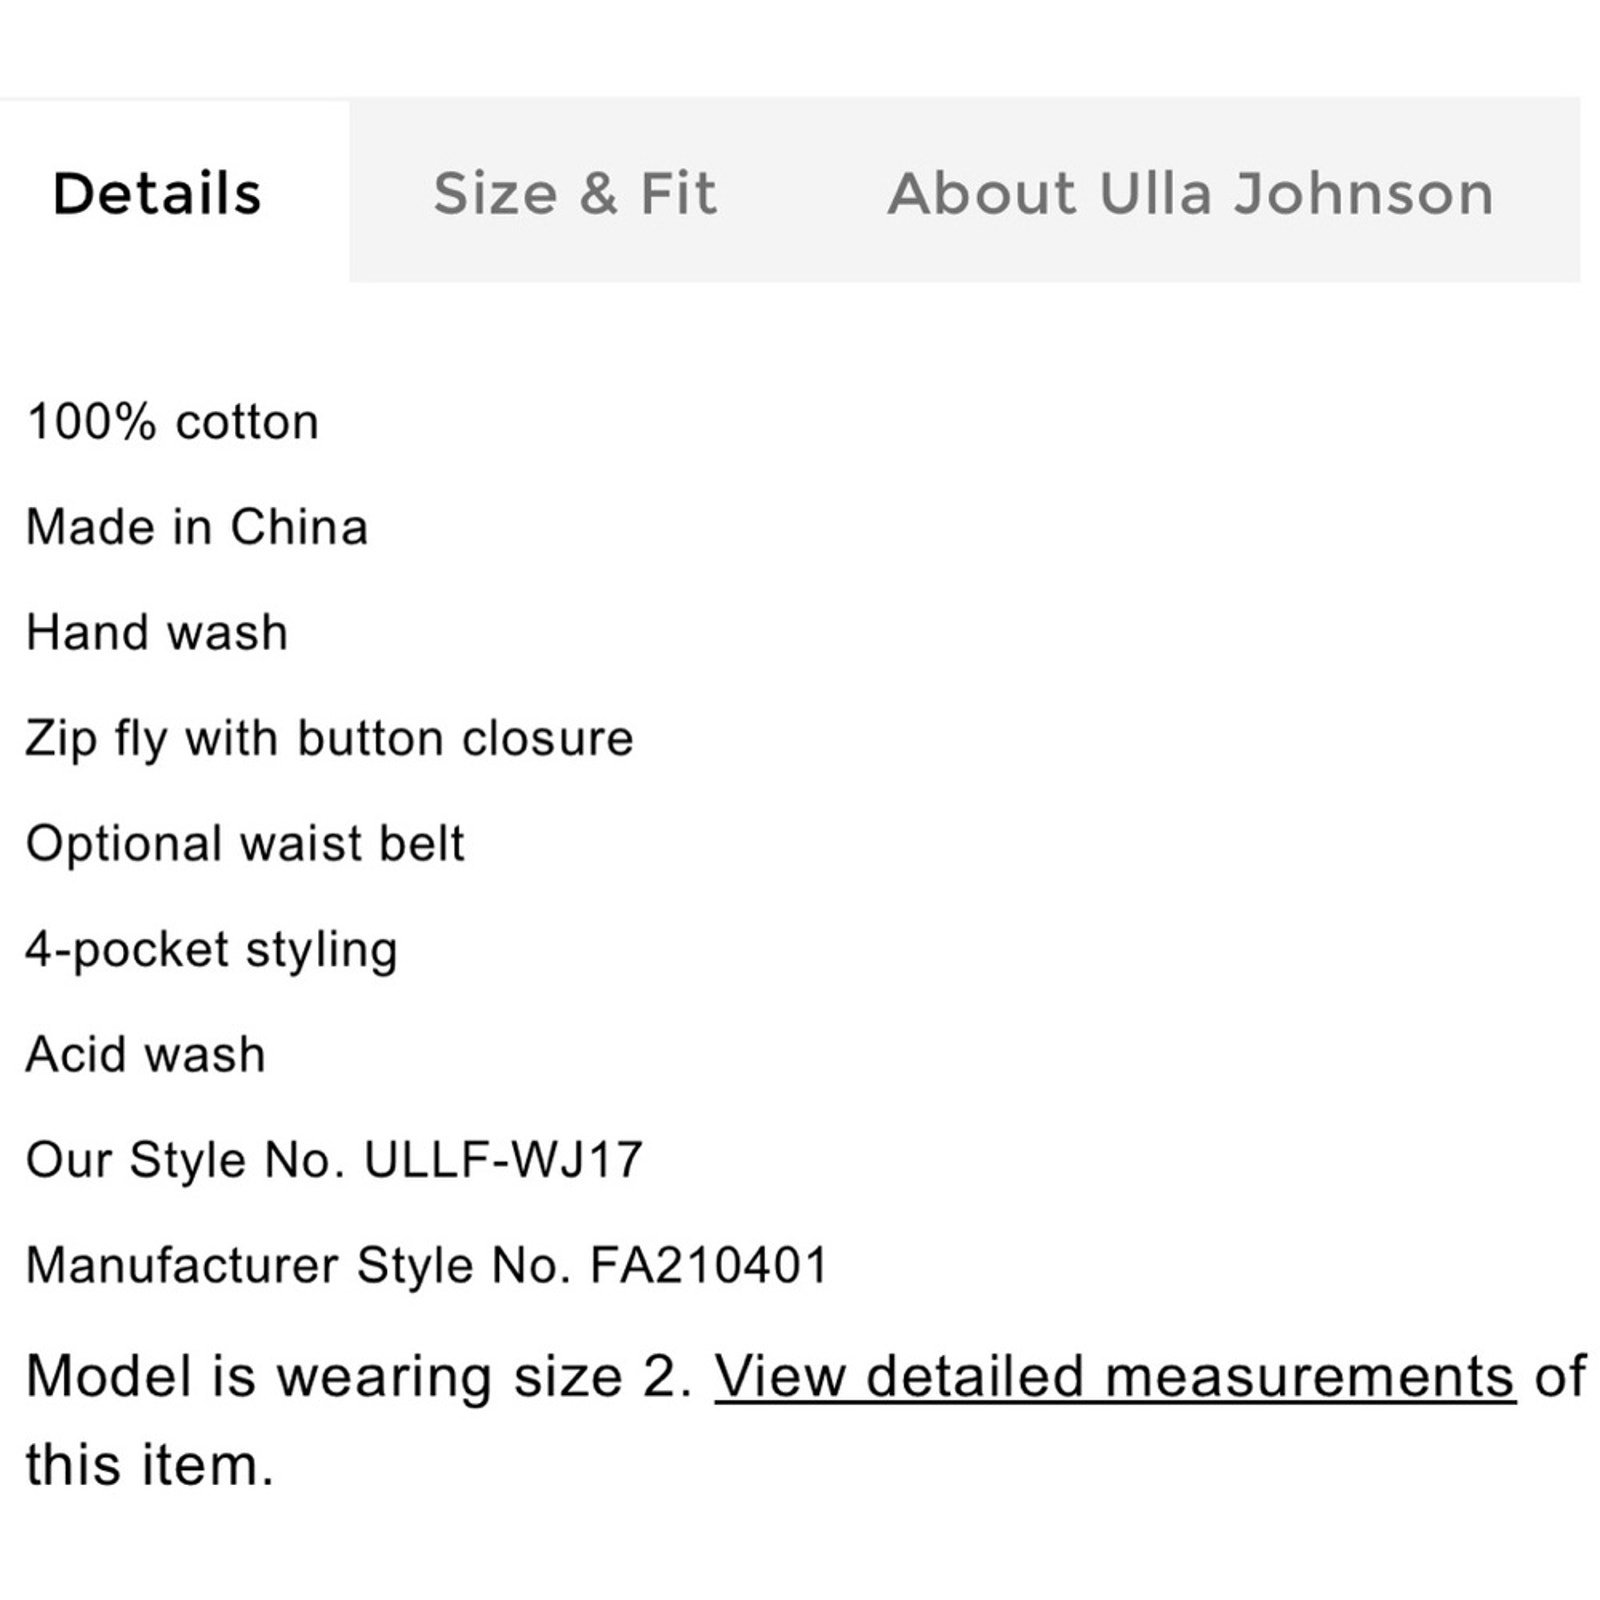Click the 4-pocket styling line

[x=212, y=950]
